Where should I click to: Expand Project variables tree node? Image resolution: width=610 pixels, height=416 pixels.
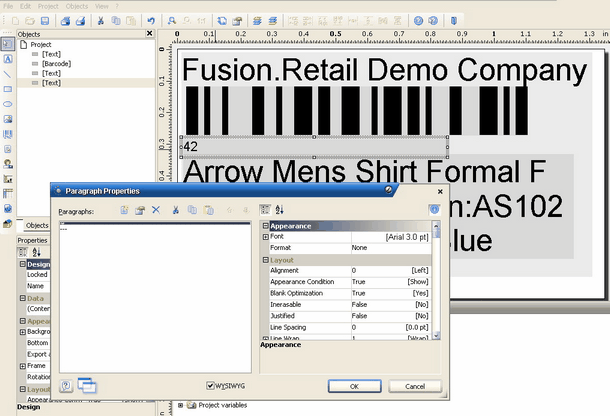[x=181, y=405]
